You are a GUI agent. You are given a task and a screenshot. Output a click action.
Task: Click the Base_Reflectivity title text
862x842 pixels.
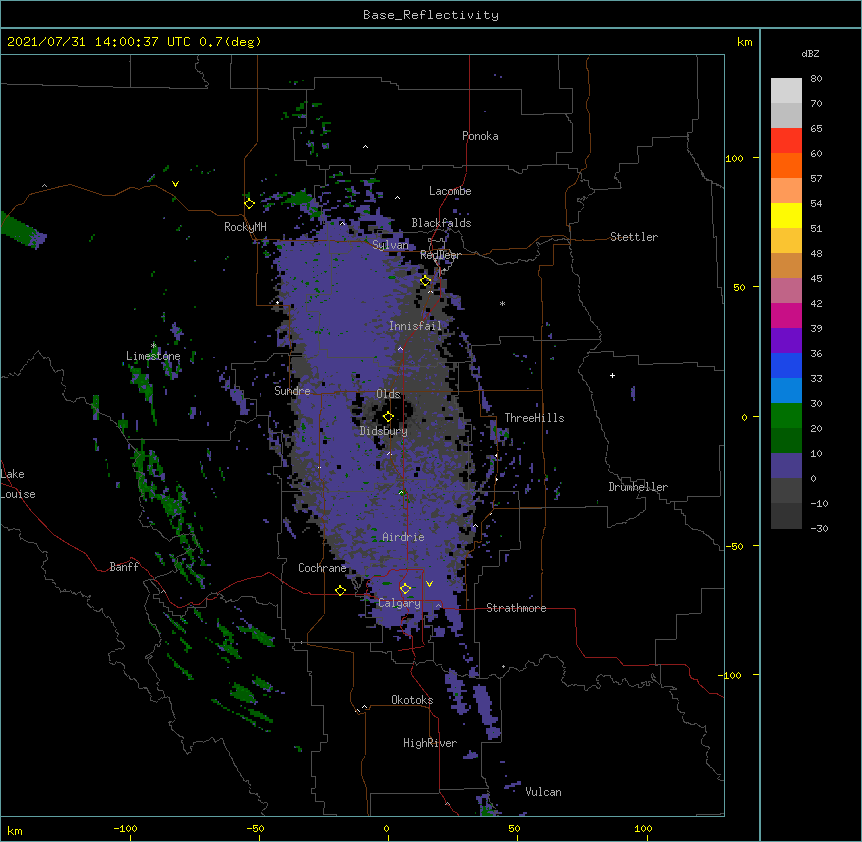coord(431,15)
